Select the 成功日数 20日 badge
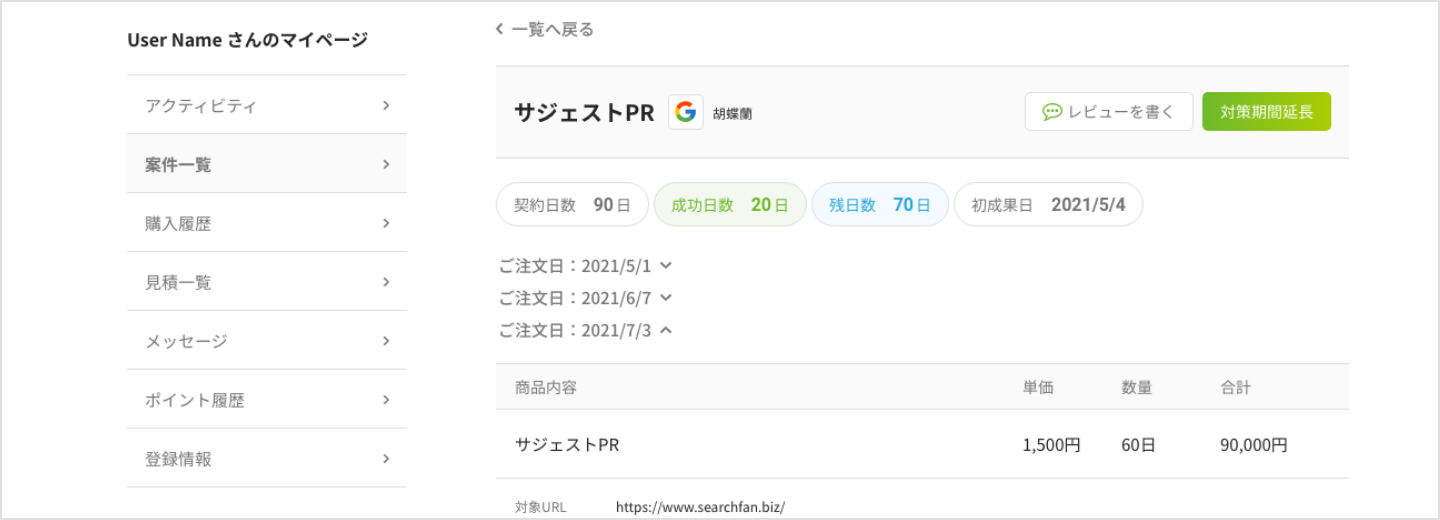Screen dimensions: 1440x520 [729, 205]
